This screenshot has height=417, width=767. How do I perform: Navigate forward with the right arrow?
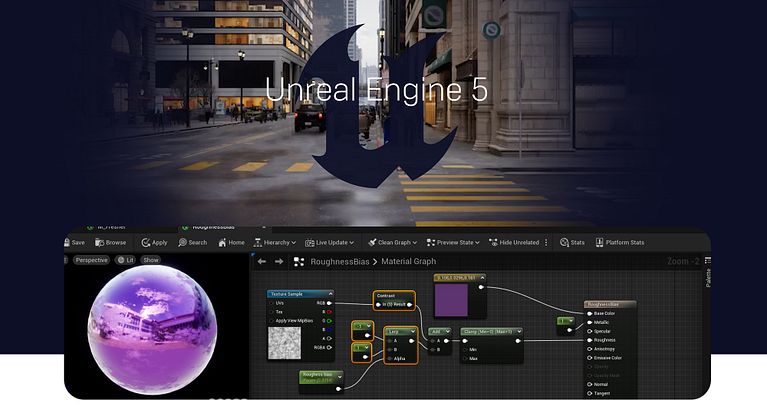click(x=277, y=262)
